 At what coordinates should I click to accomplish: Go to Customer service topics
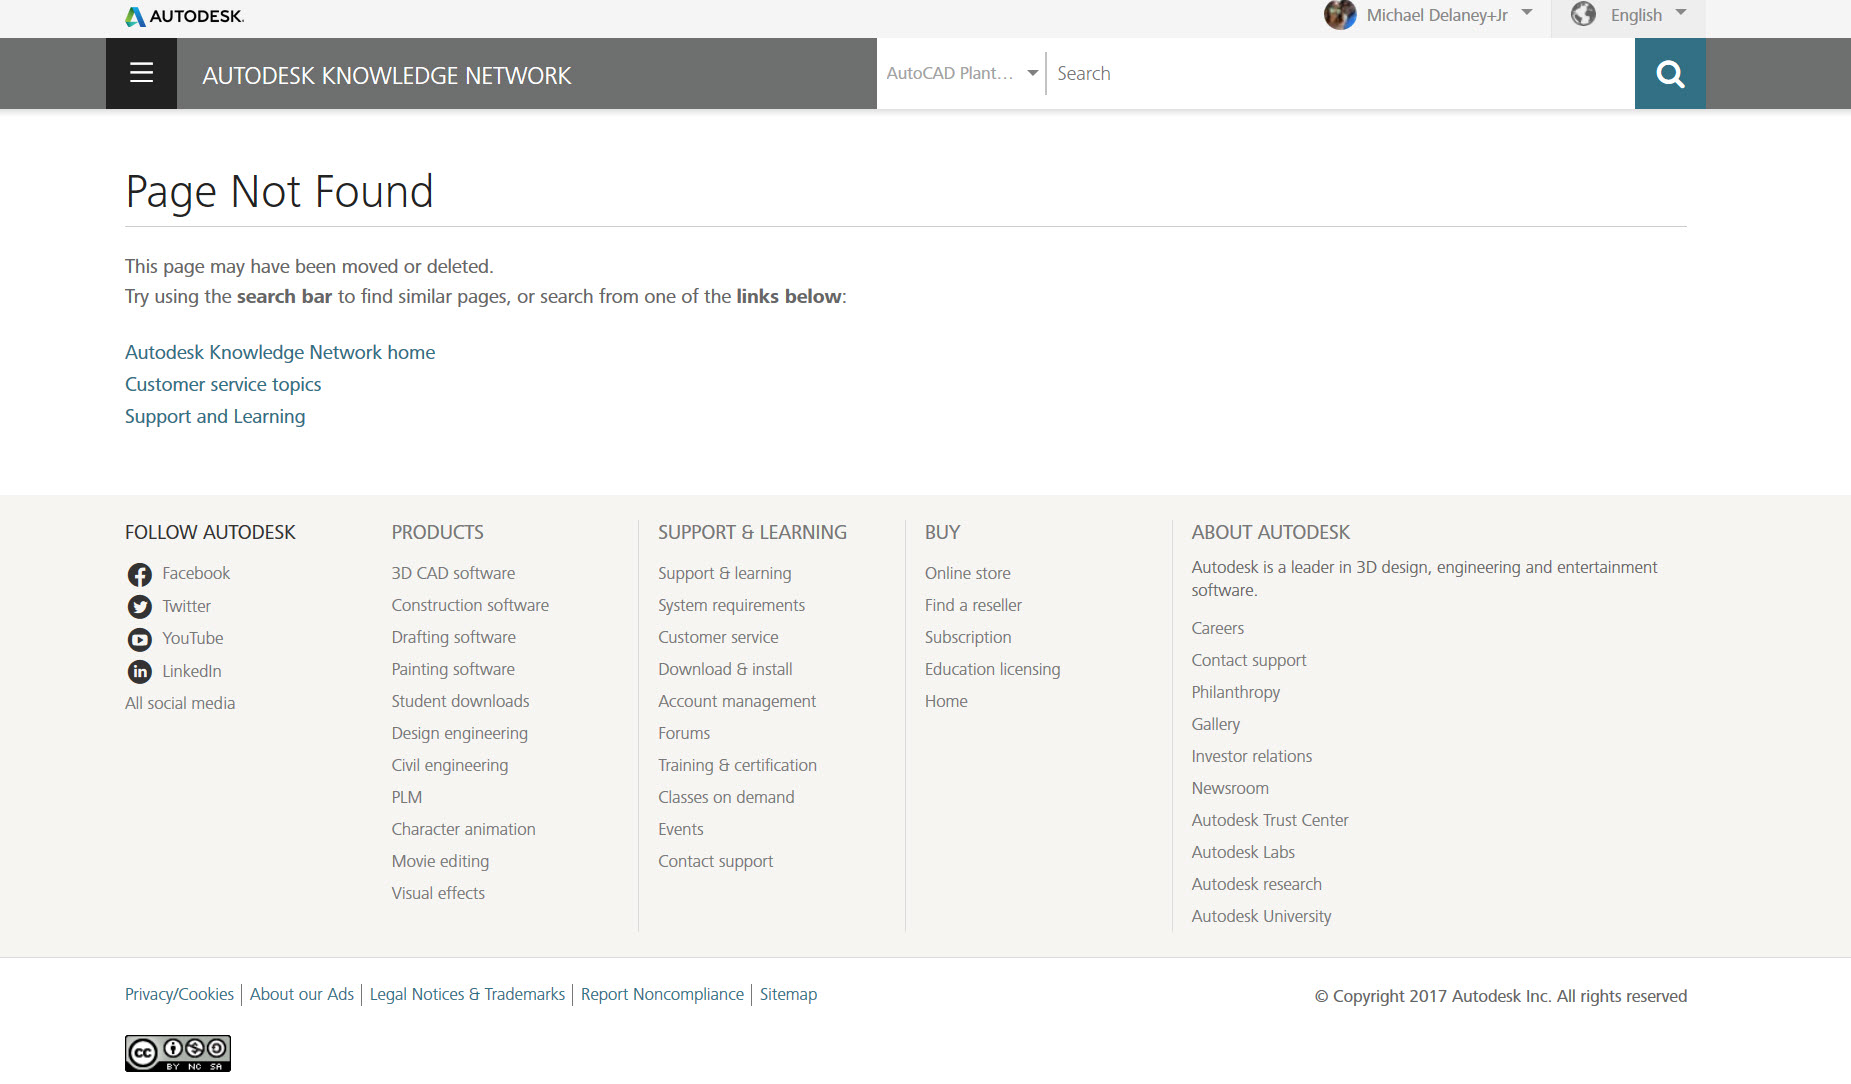pos(223,384)
